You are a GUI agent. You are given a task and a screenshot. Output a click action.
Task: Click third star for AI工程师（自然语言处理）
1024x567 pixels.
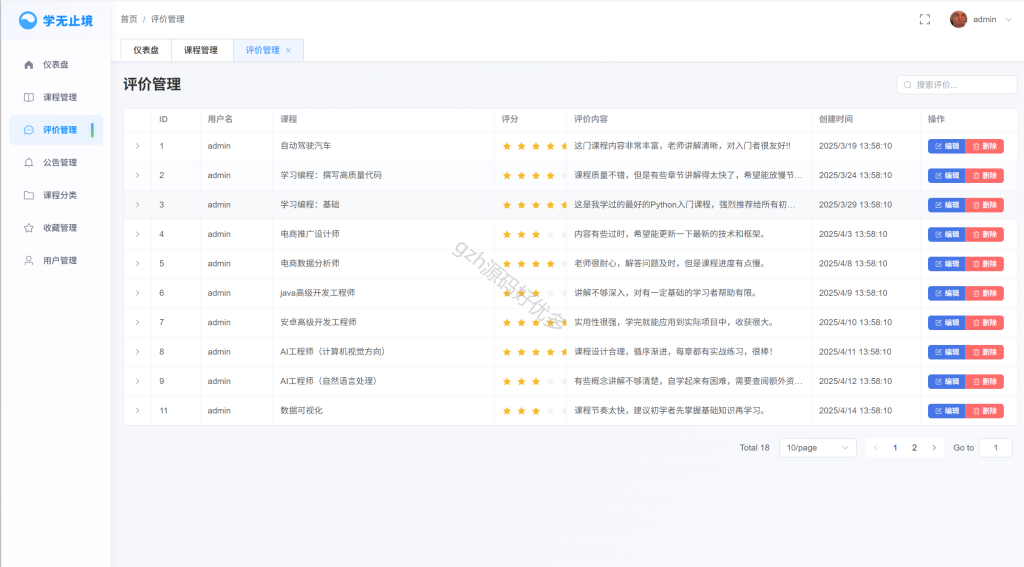point(536,381)
